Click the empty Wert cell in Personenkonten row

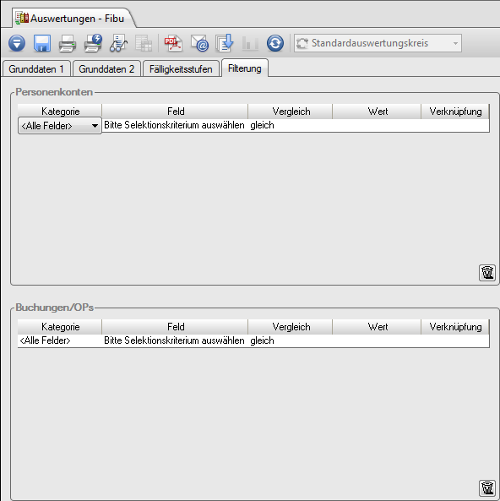pyautogui.click(x=376, y=125)
